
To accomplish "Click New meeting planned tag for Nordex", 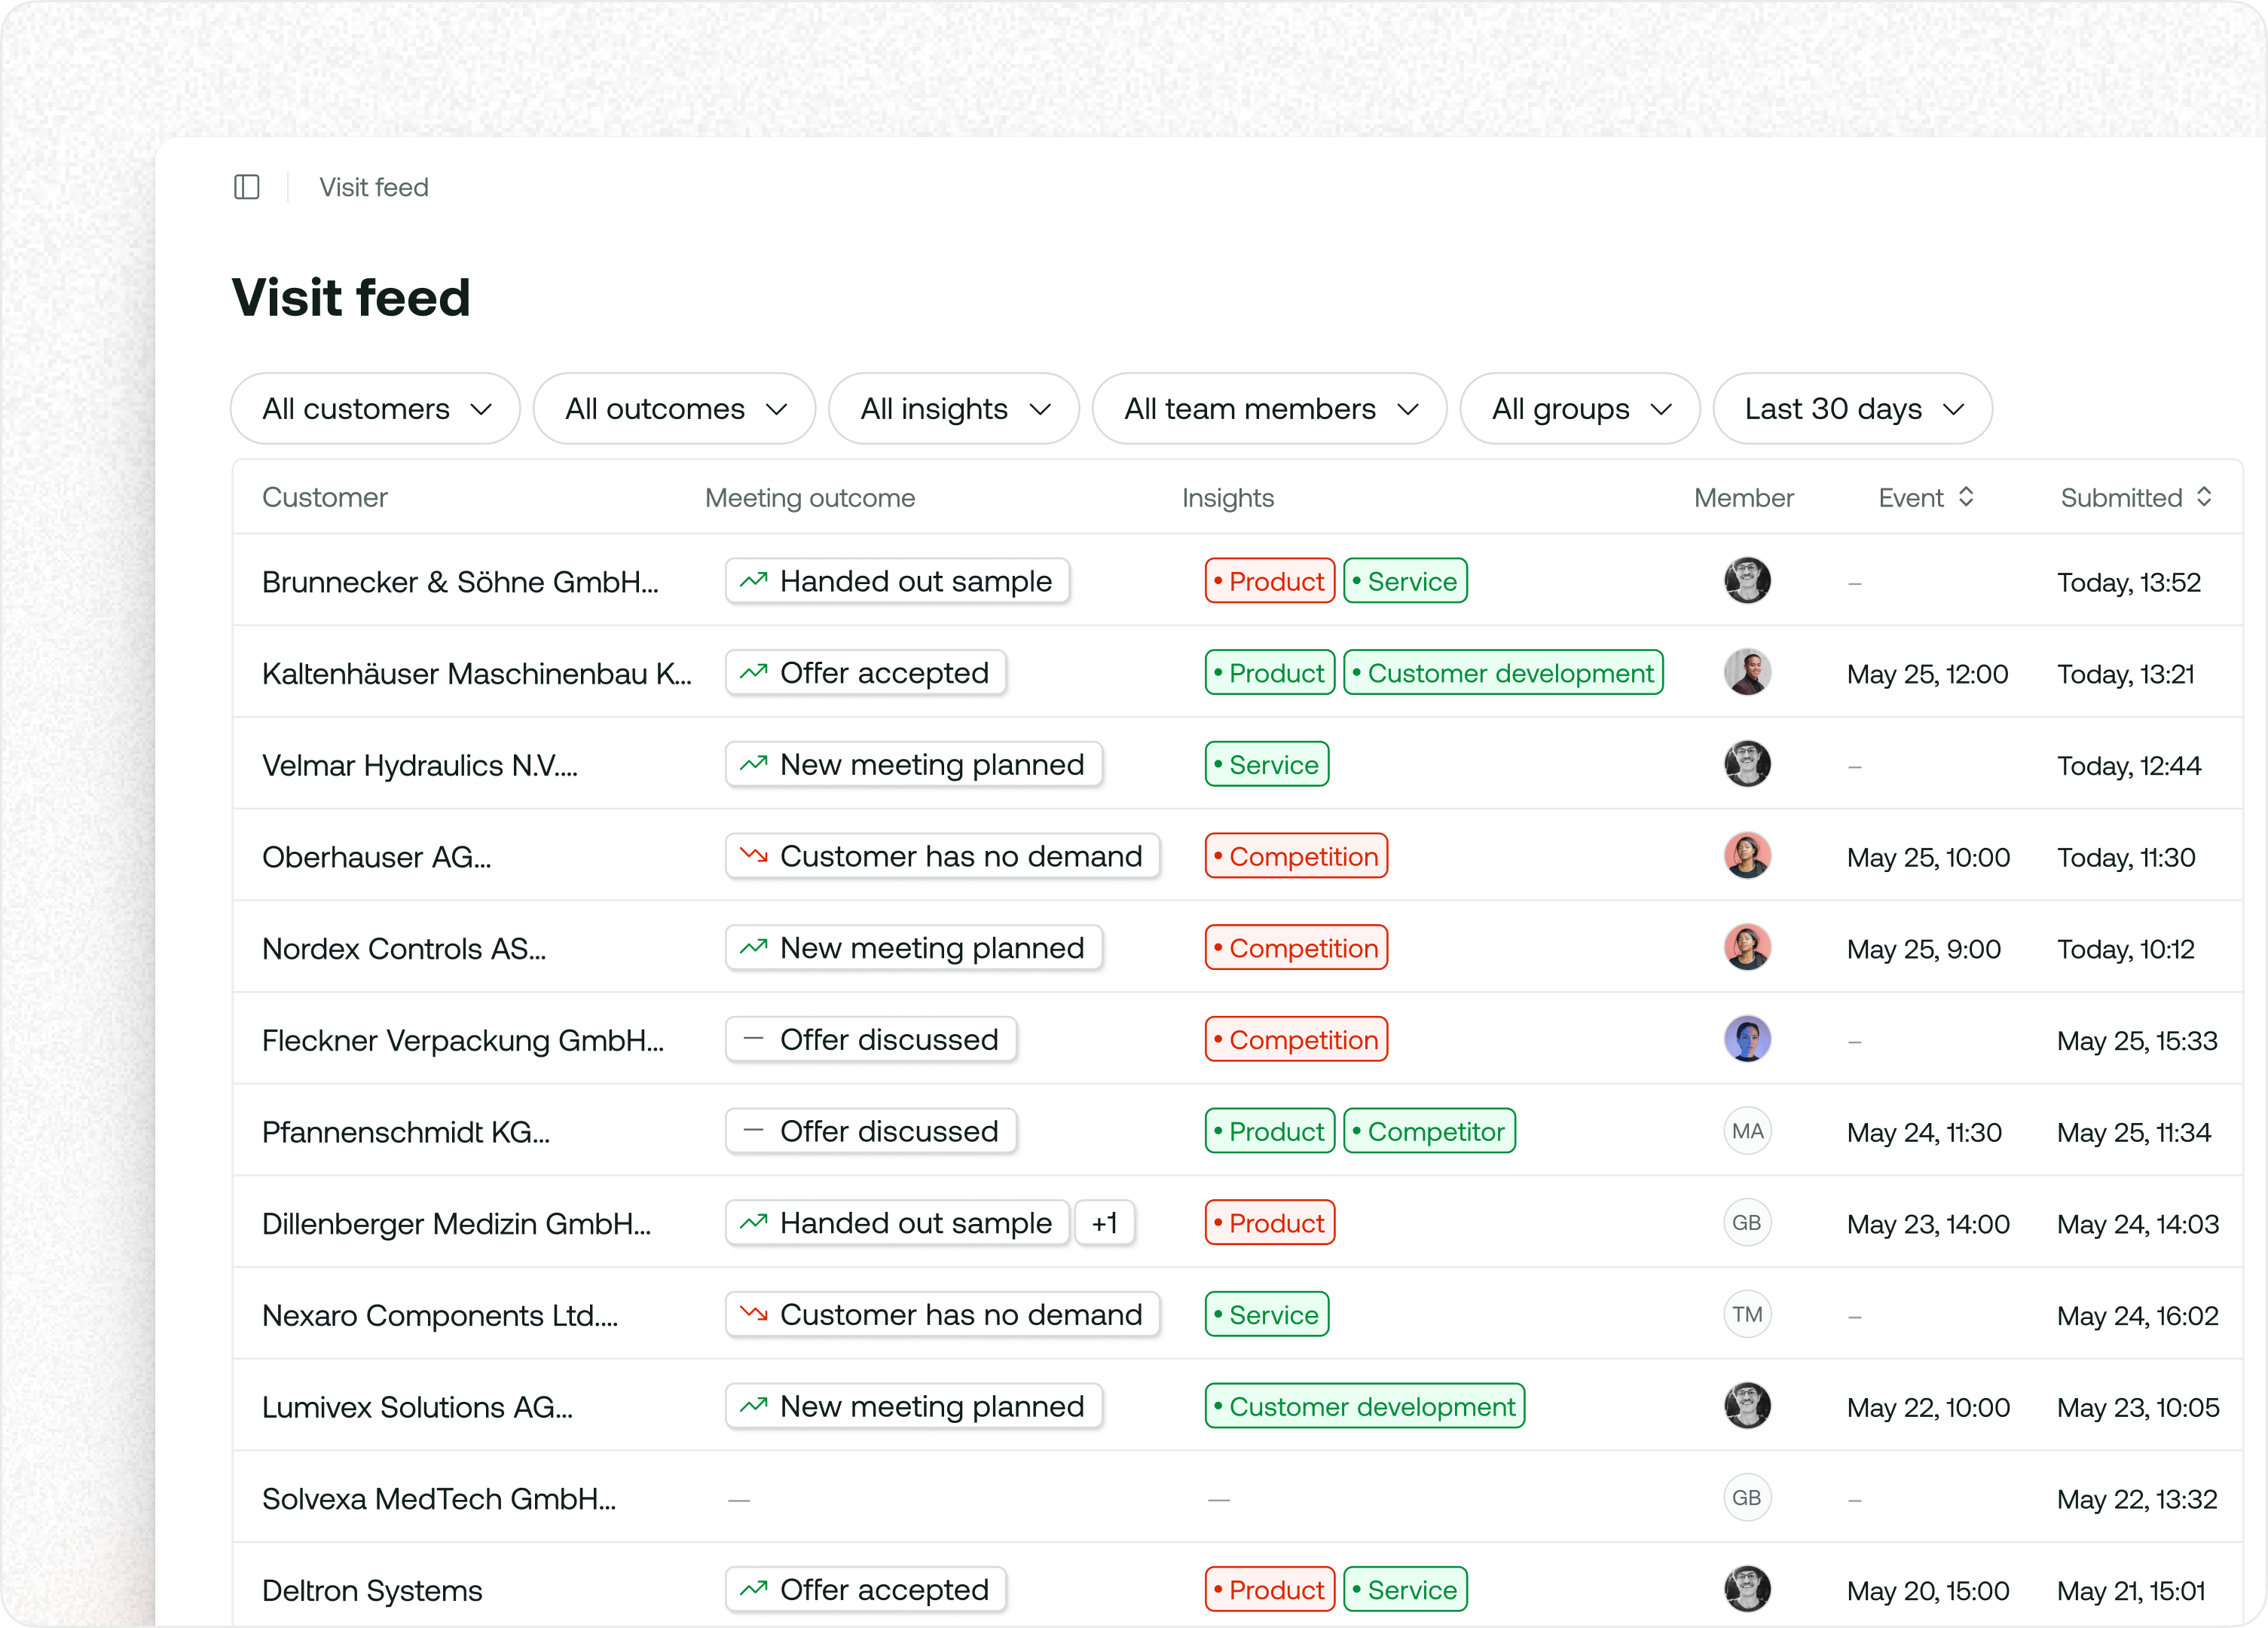I will click(x=913, y=947).
